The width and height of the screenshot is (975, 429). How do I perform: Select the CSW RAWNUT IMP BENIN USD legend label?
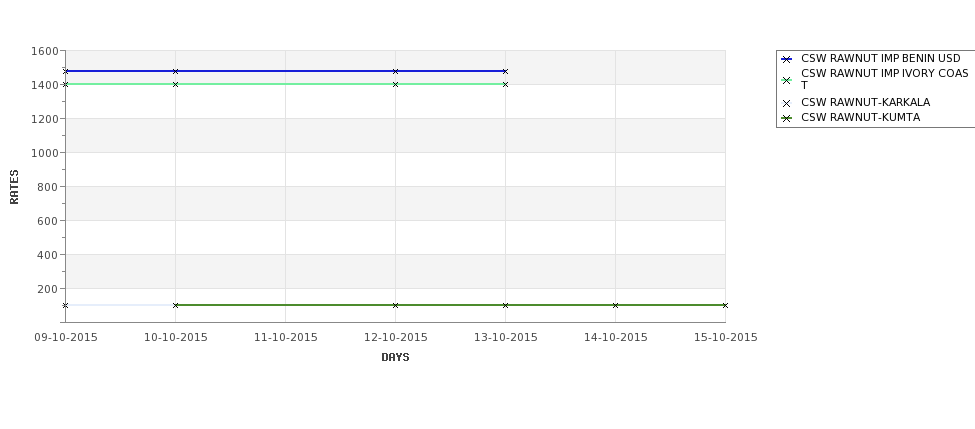880,58
